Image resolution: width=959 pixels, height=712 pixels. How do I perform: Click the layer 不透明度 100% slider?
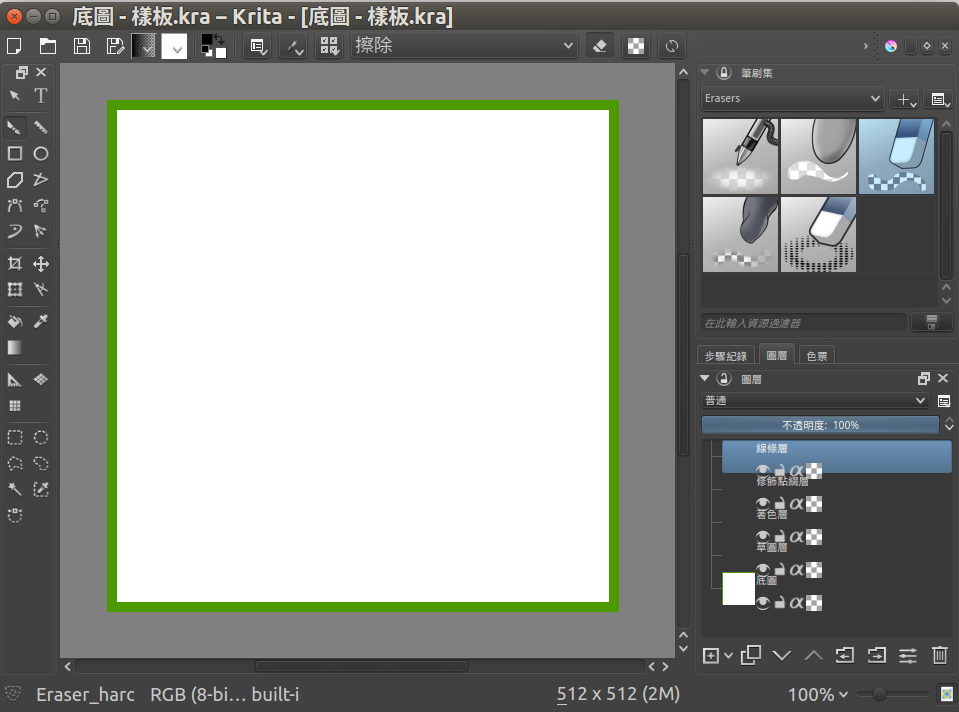click(x=820, y=425)
